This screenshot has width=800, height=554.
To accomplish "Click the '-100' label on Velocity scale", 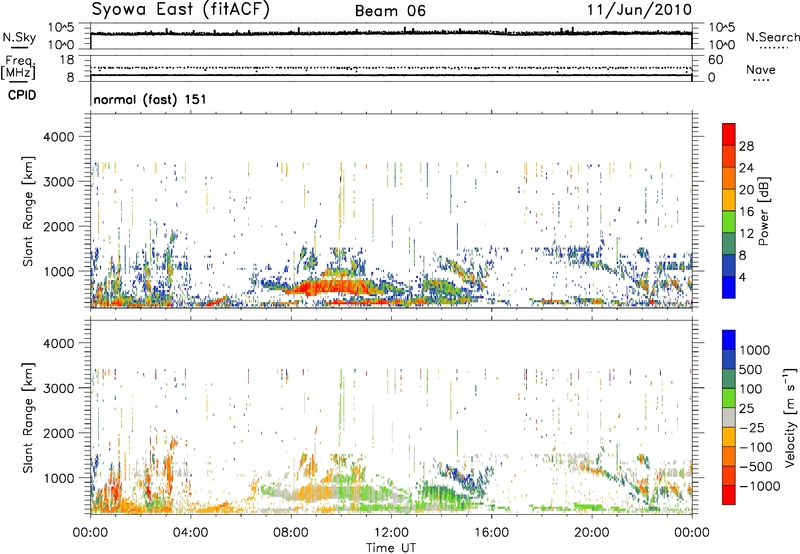I will [x=756, y=447].
